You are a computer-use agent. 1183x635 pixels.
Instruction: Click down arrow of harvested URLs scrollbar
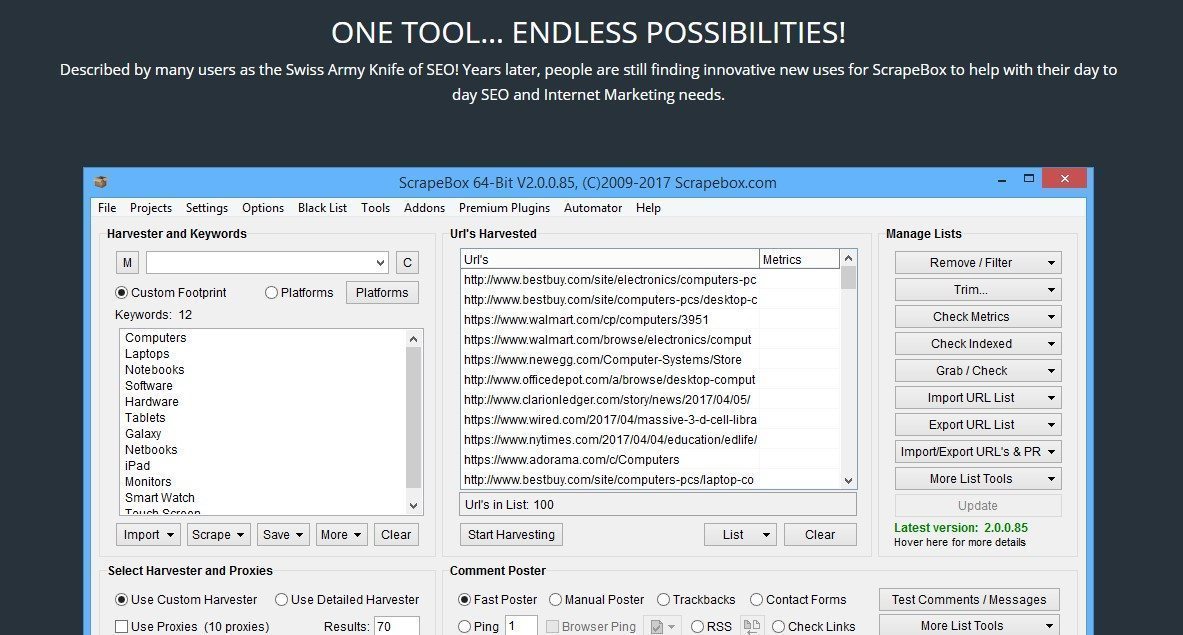pos(848,481)
